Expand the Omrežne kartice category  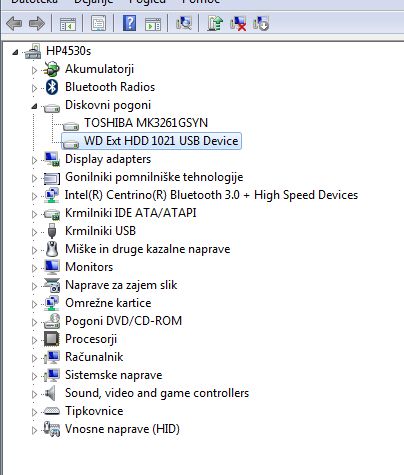[x=34, y=304]
